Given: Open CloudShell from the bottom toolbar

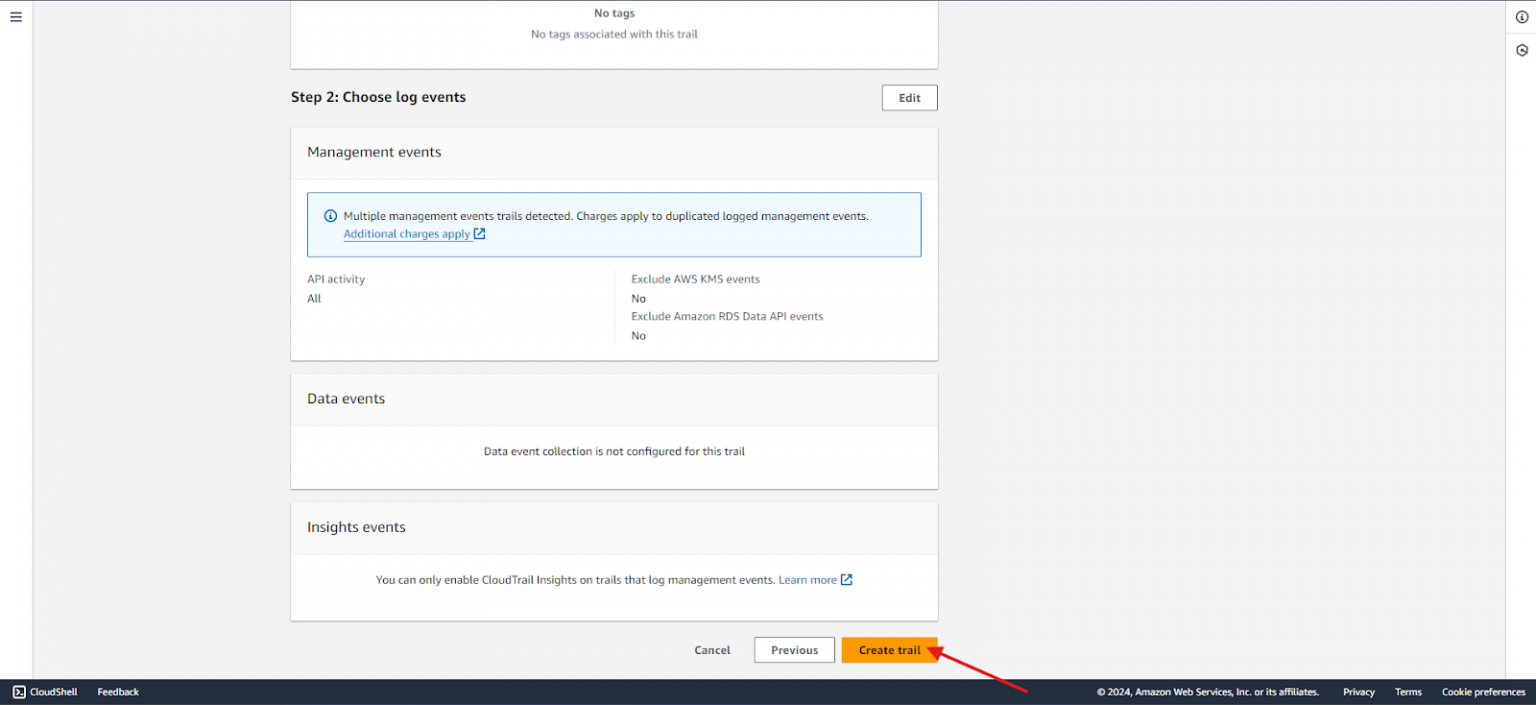Looking at the screenshot, I should [44, 691].
